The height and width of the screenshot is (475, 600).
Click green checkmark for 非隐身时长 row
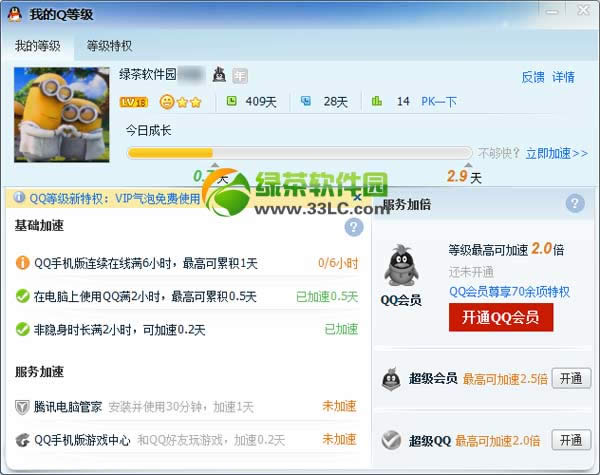[x=23, y=329]
